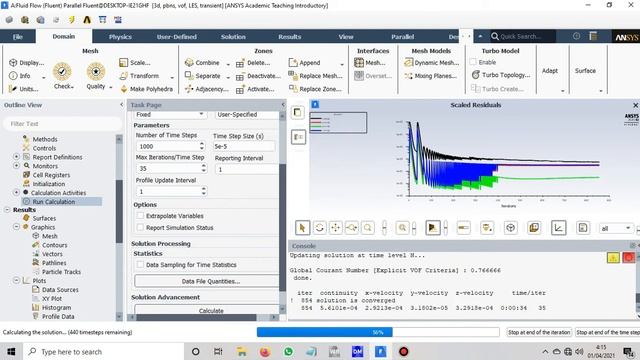
Task: Select the pointer tool in graphics toolbar
Action: (302, 228)
